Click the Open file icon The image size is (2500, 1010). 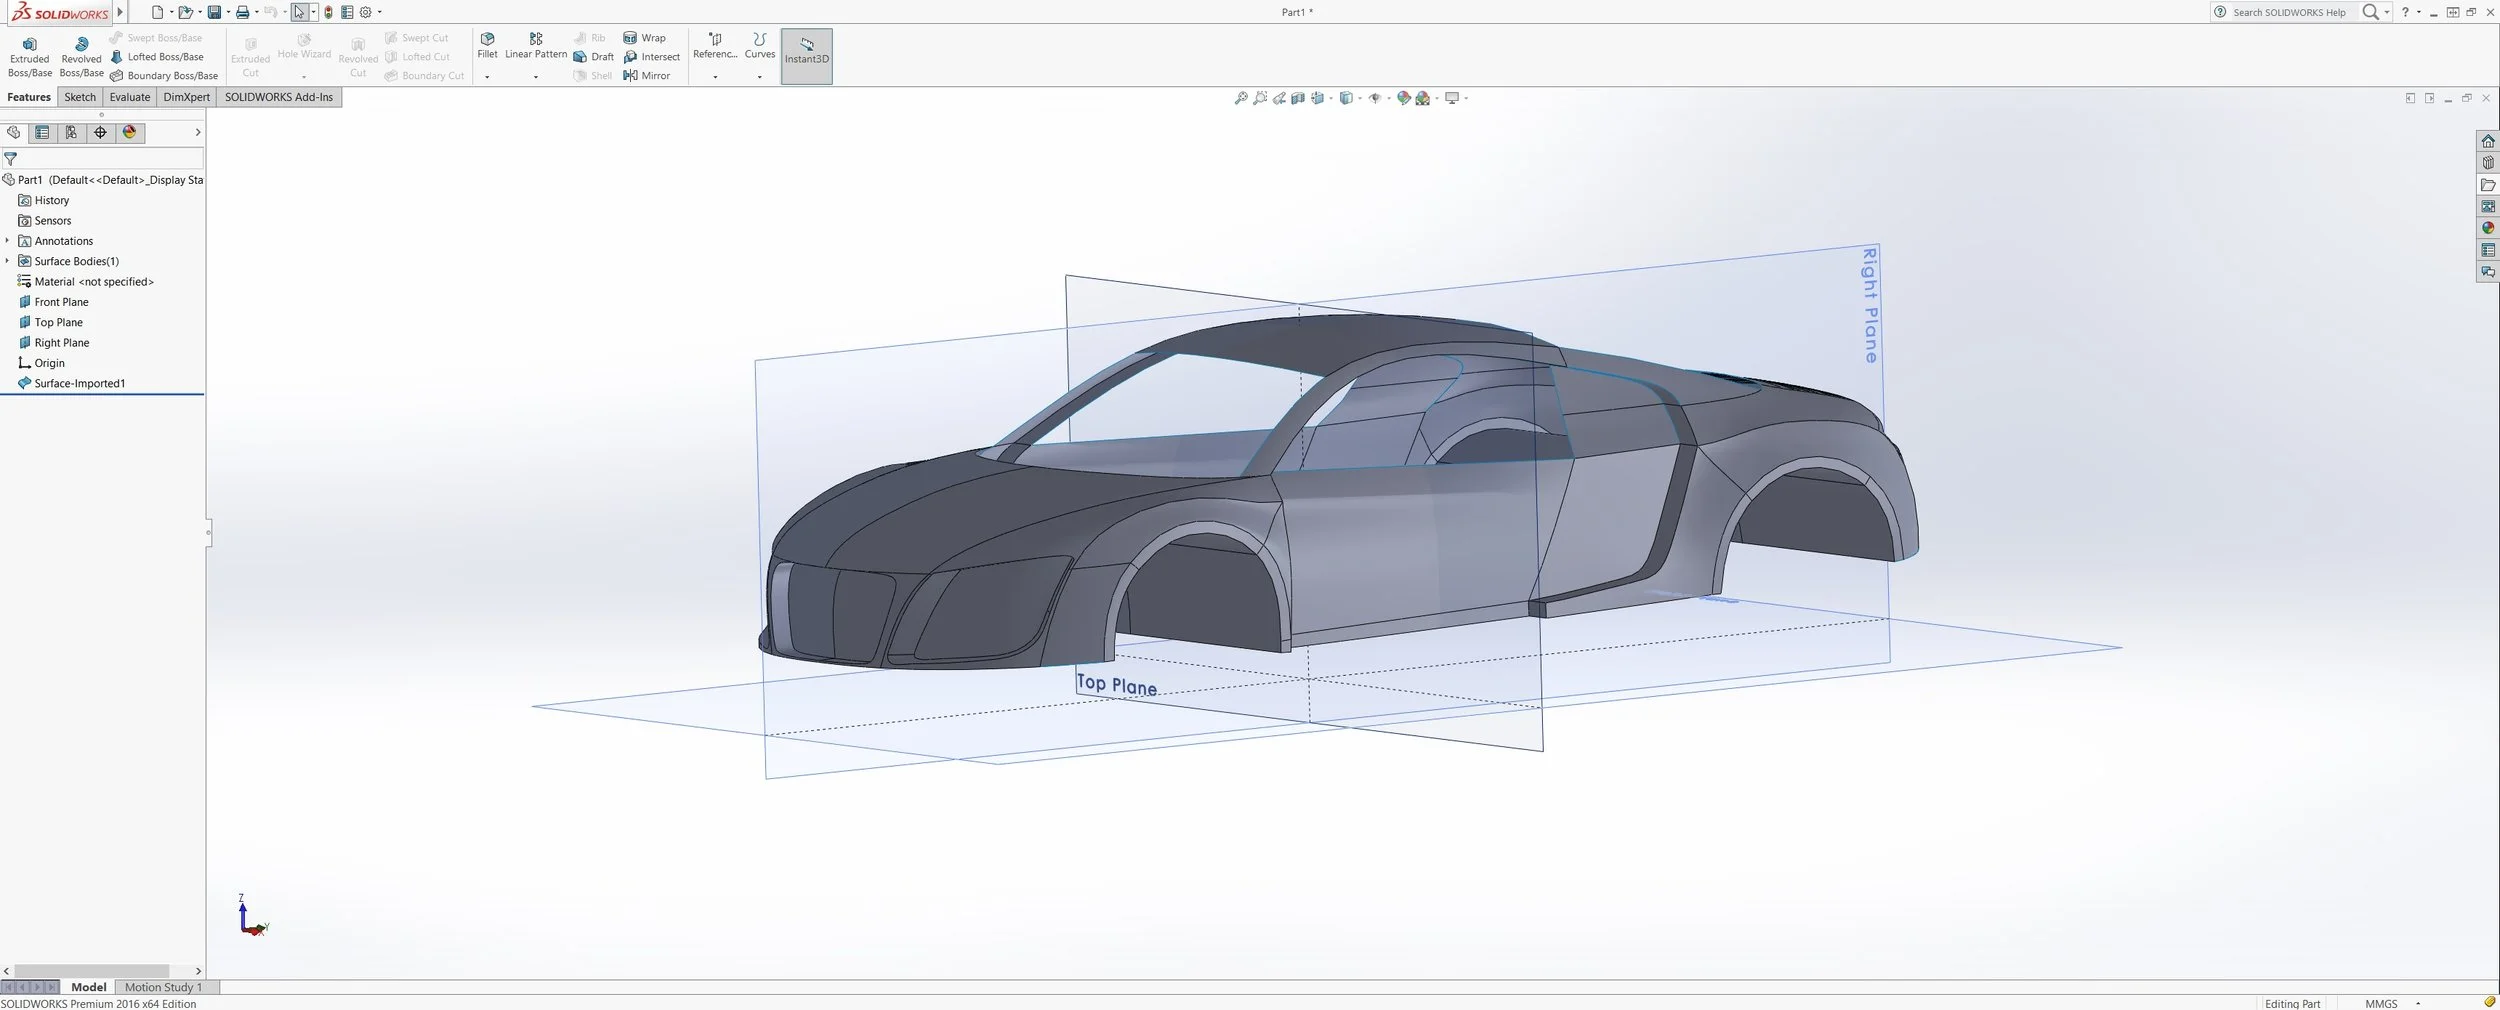pyautogui.click(x=185, y=12)
